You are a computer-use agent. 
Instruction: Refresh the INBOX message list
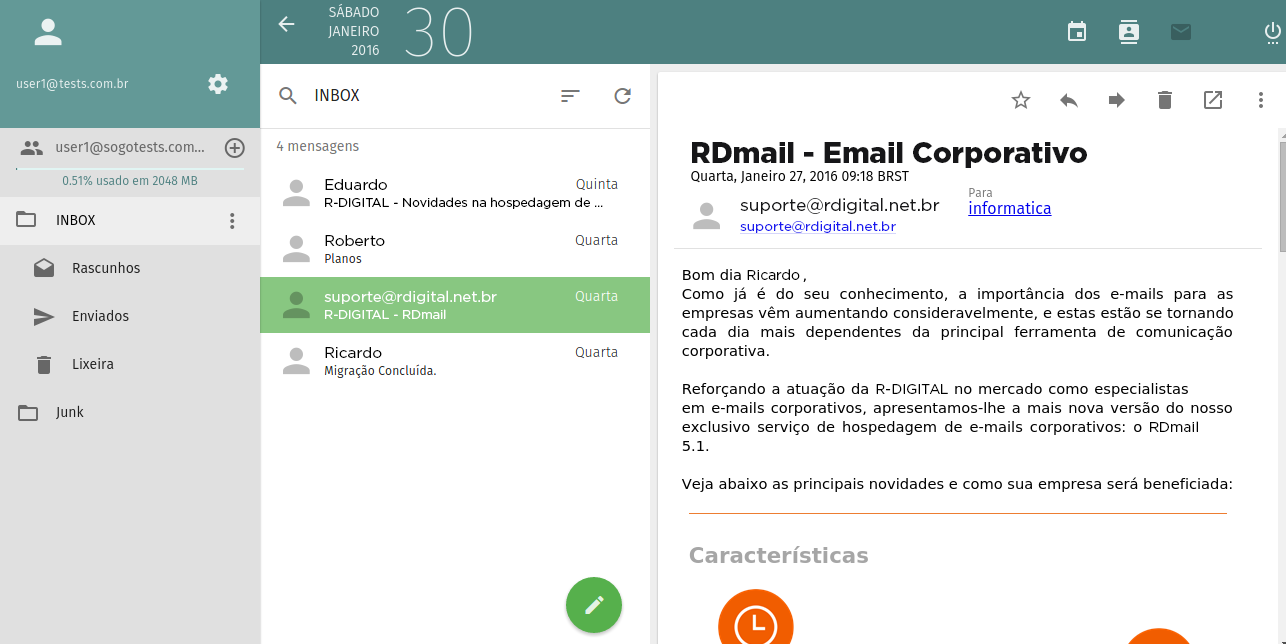pos(622,96)
